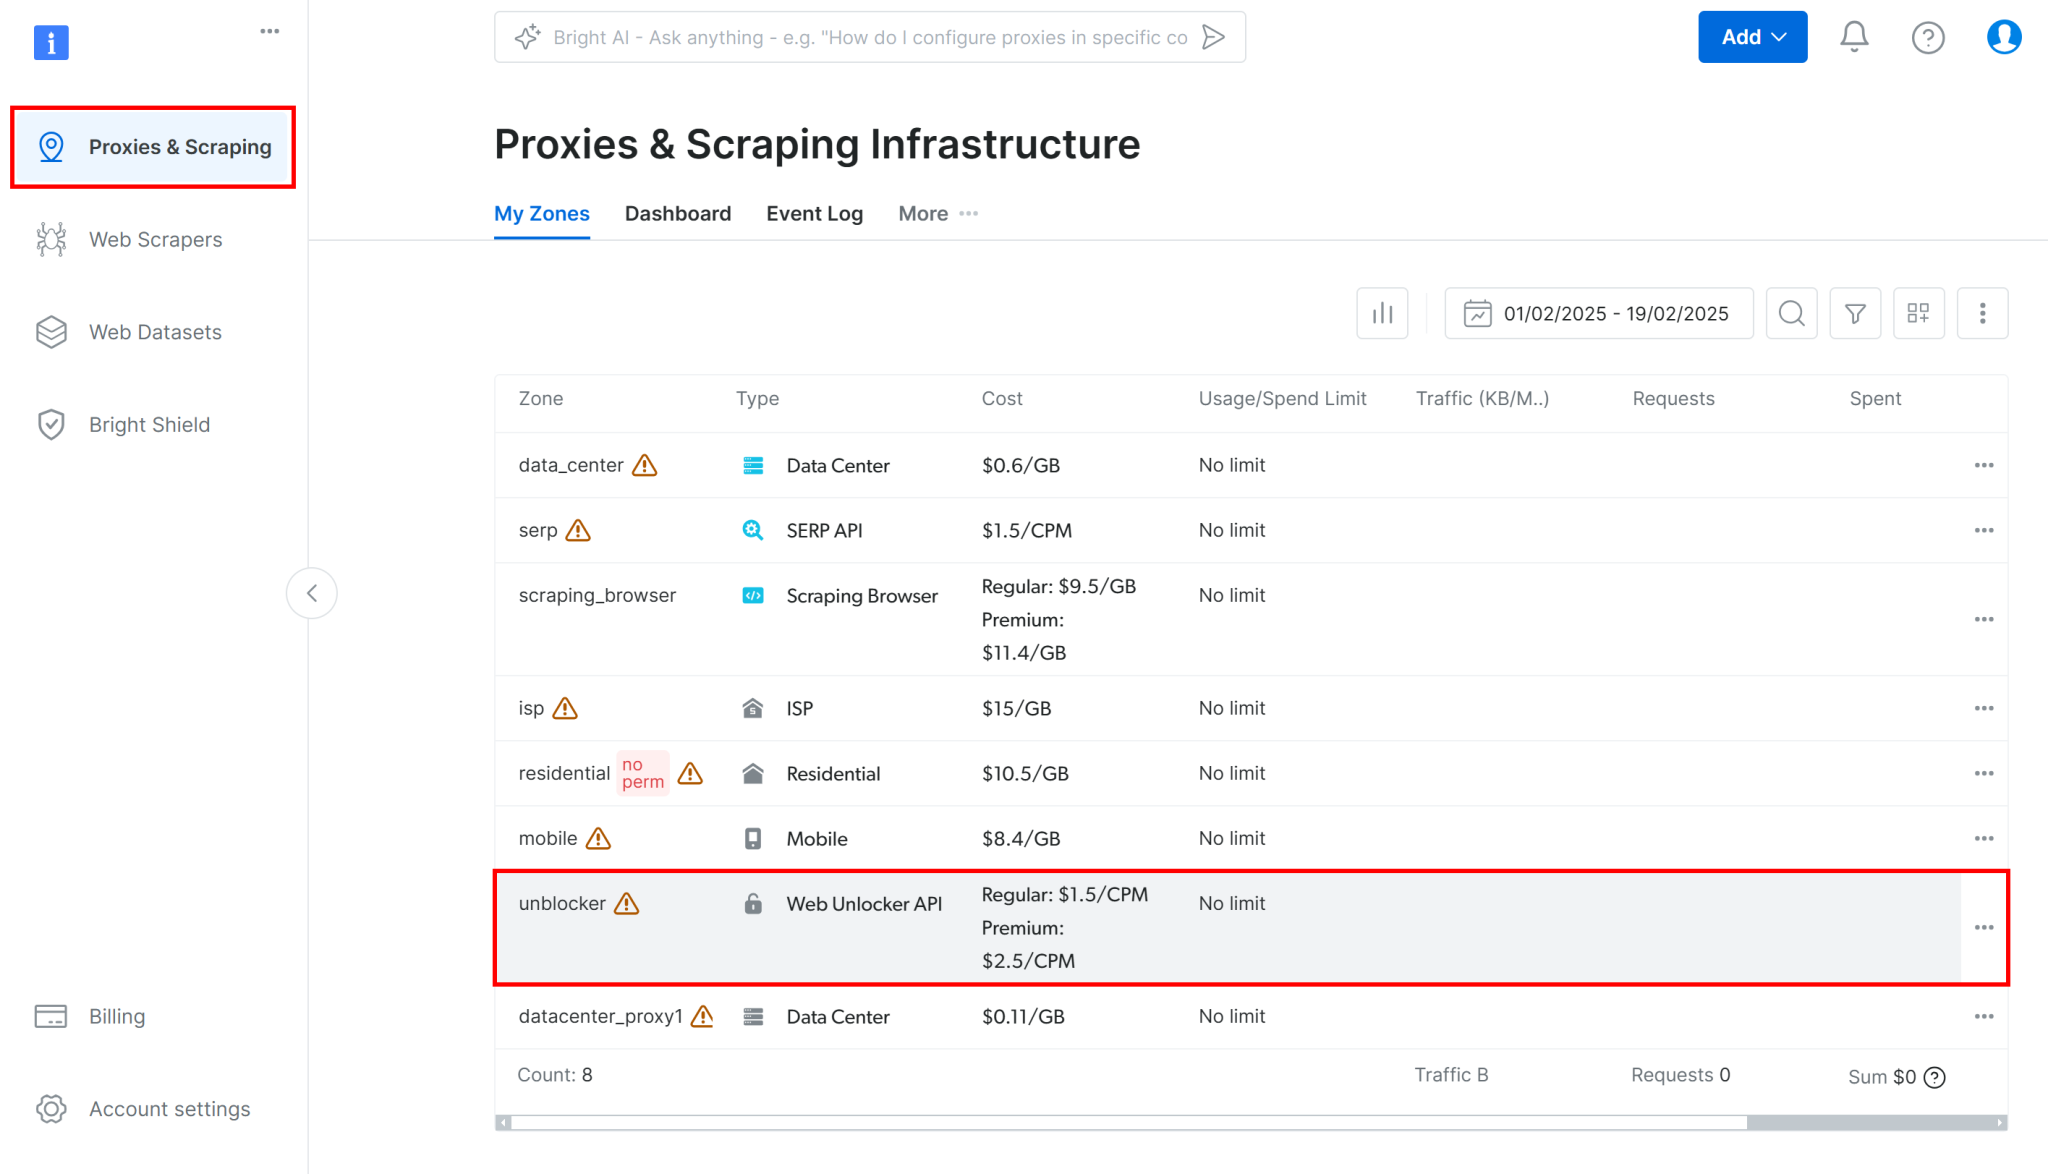Collapse the left sidebar panel
The width and height of the screenshot is (2048, 1174).
[x=311, y=592]
